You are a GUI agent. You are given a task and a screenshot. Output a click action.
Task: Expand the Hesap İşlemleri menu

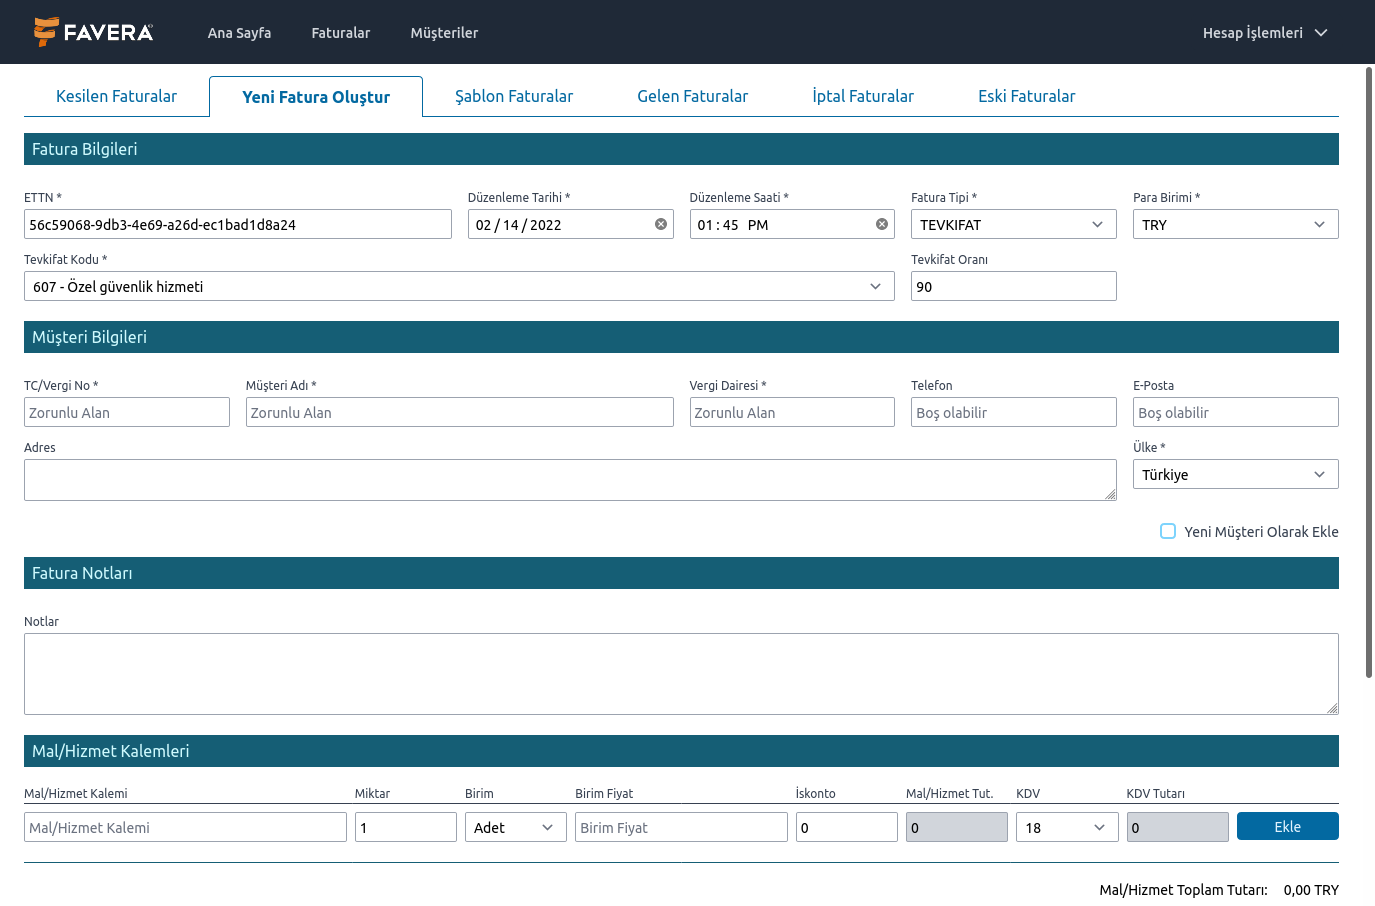click(1264, 32)
